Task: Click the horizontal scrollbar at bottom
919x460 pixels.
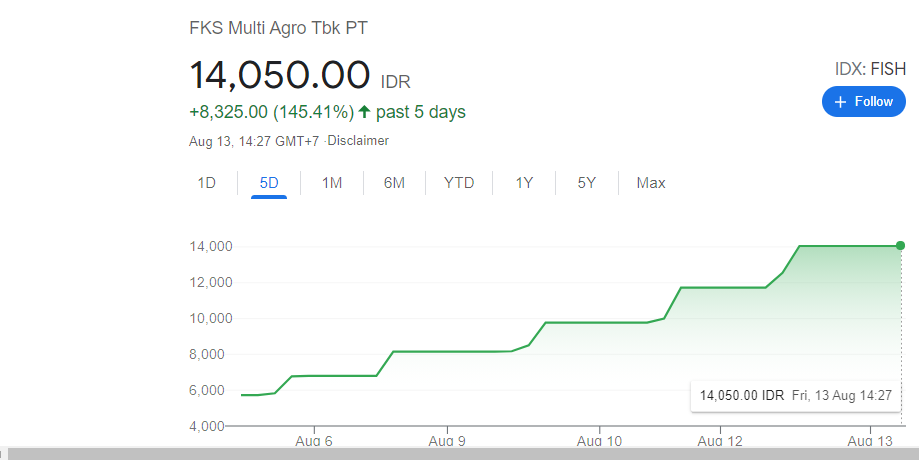Action: click(460, 454)
